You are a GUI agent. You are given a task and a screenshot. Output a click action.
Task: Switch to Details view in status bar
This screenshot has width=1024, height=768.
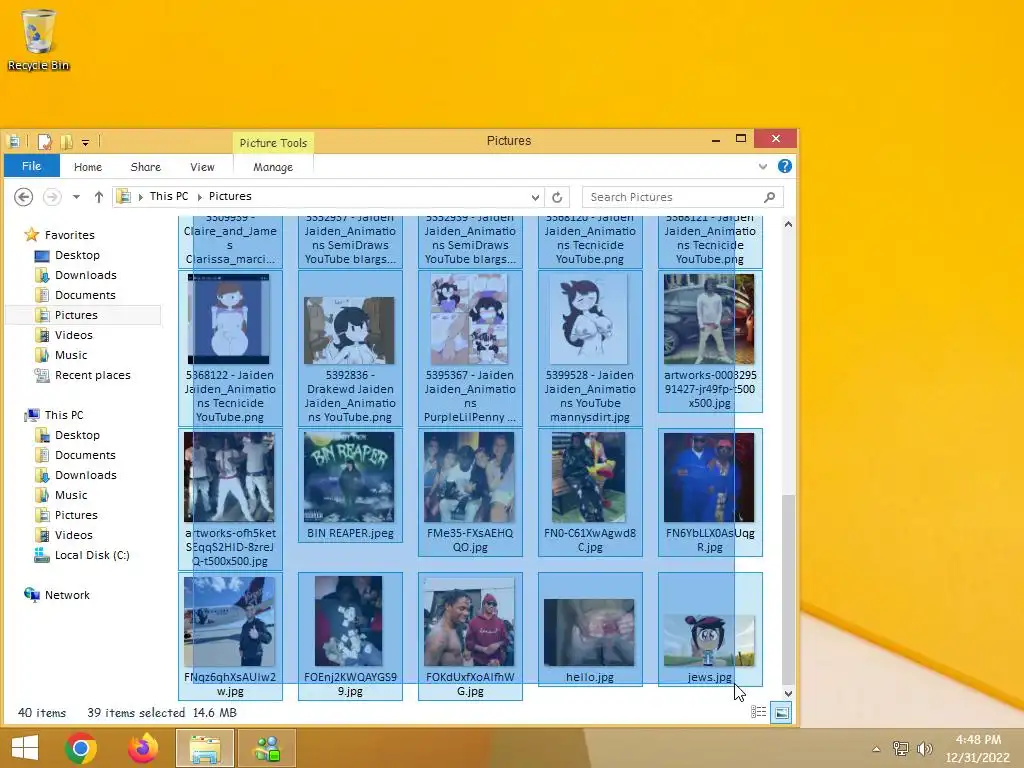(758, 712)
